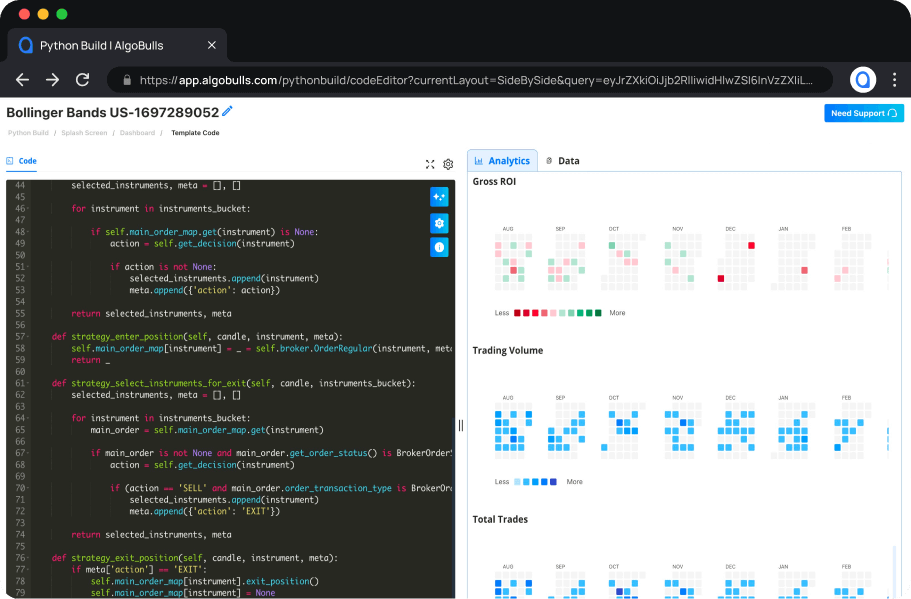Collapse code fold at line 64
This screenshot has width=911, height=599.
28,418
